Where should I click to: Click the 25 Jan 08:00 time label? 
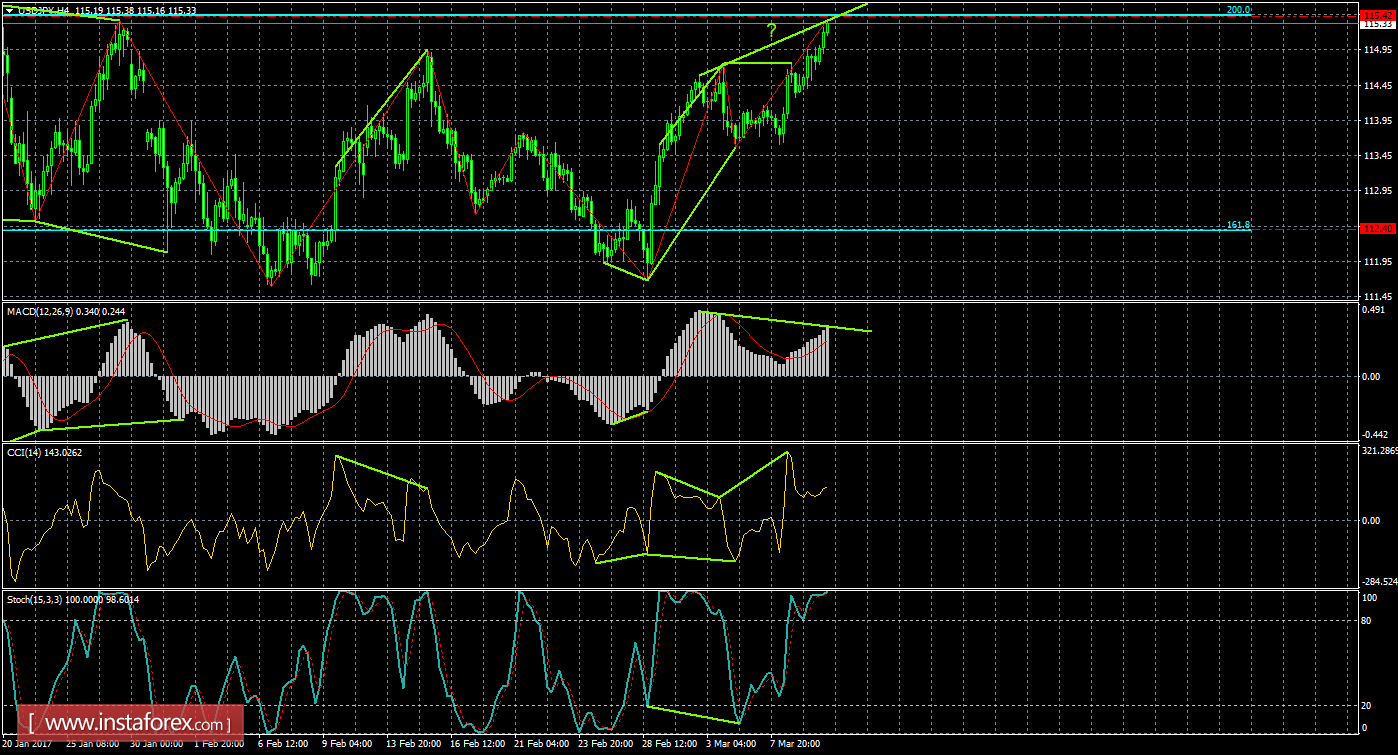(x=93, y=745)
